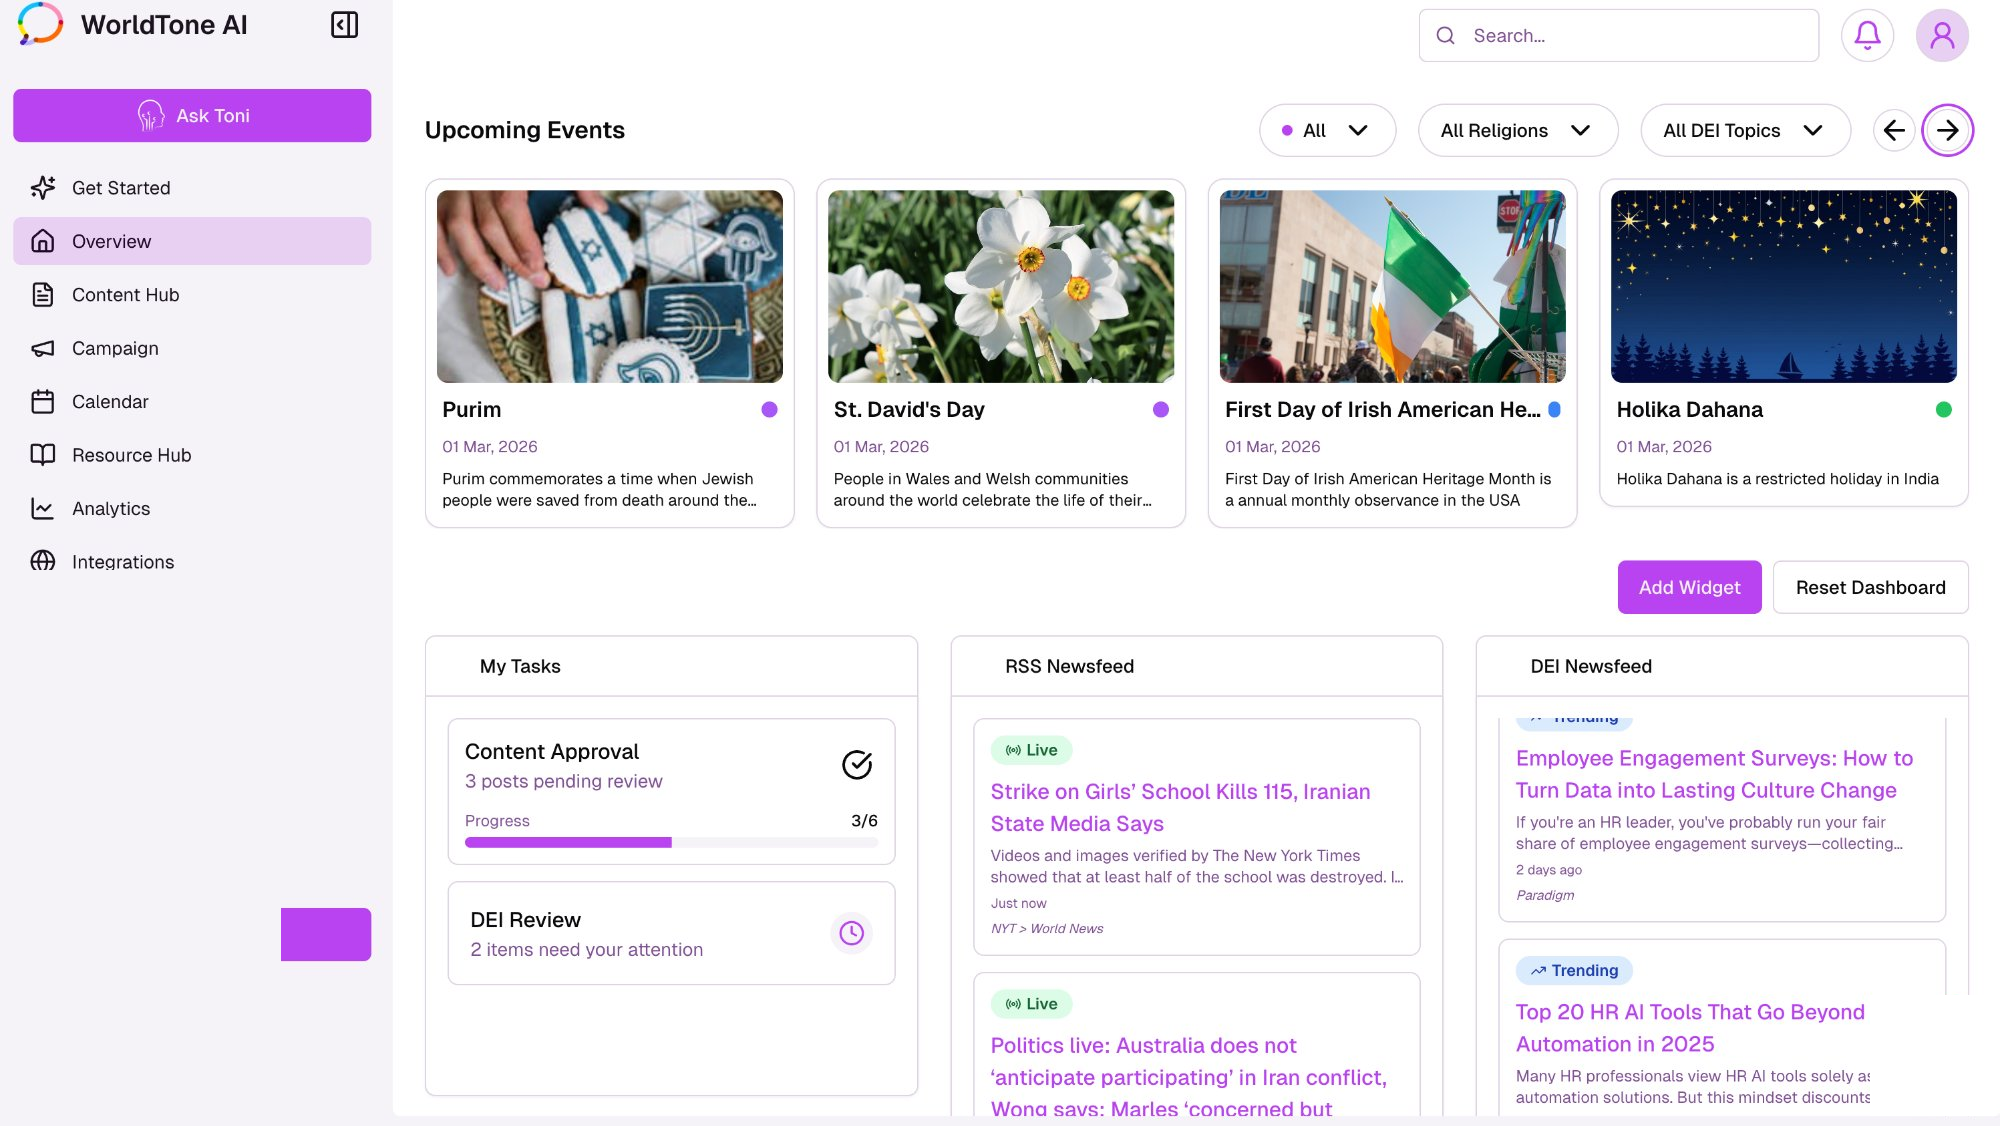
Task: Open the Holika Dahana starry night image
Action: [1783, 286]
